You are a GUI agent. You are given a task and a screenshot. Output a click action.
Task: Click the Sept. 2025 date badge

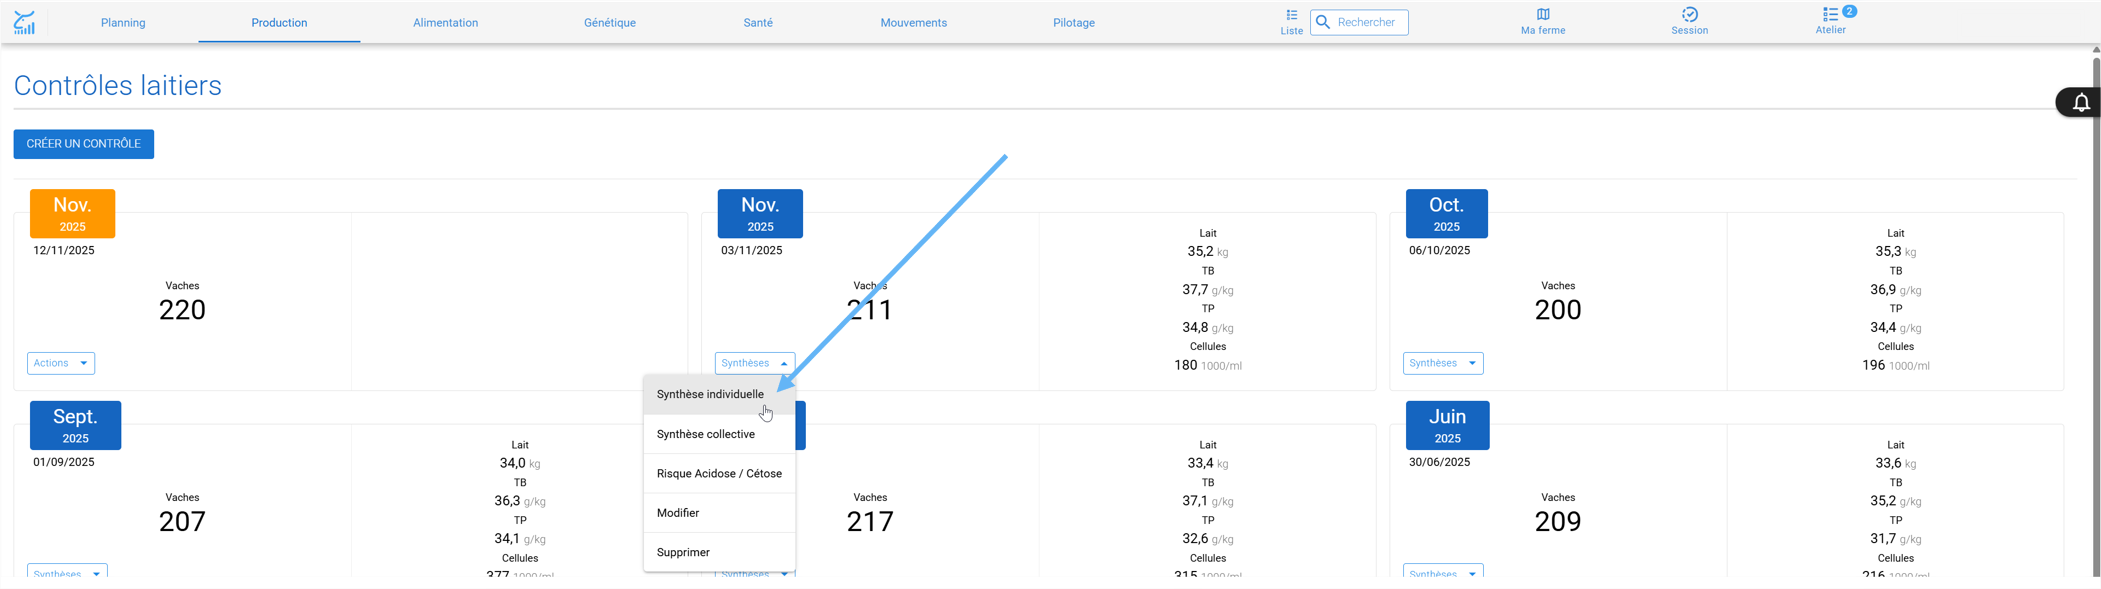pyautogui.click(x=76, y=426)
